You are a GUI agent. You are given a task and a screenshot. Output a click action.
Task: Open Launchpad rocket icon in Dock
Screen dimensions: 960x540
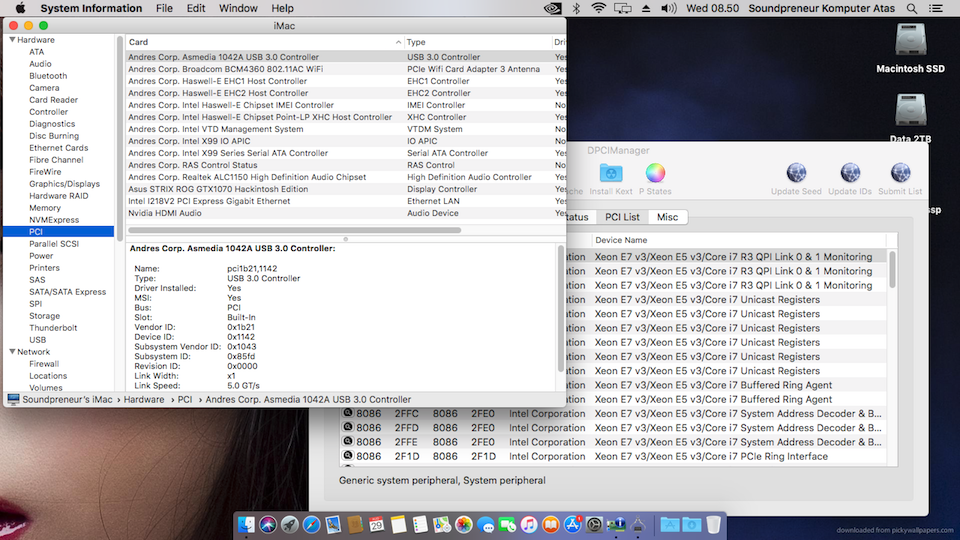[290, 525]
